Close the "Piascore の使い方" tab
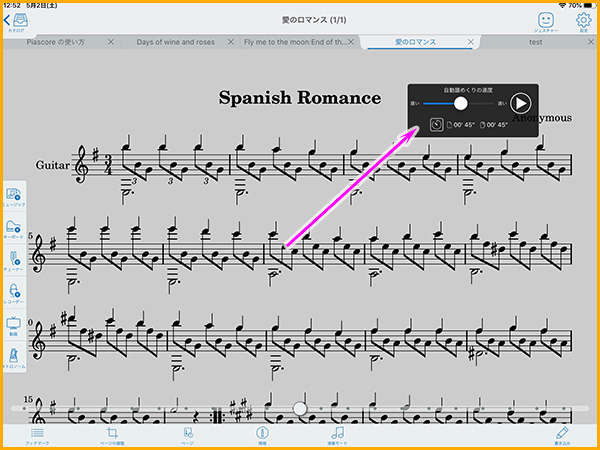 click(111, 42)
